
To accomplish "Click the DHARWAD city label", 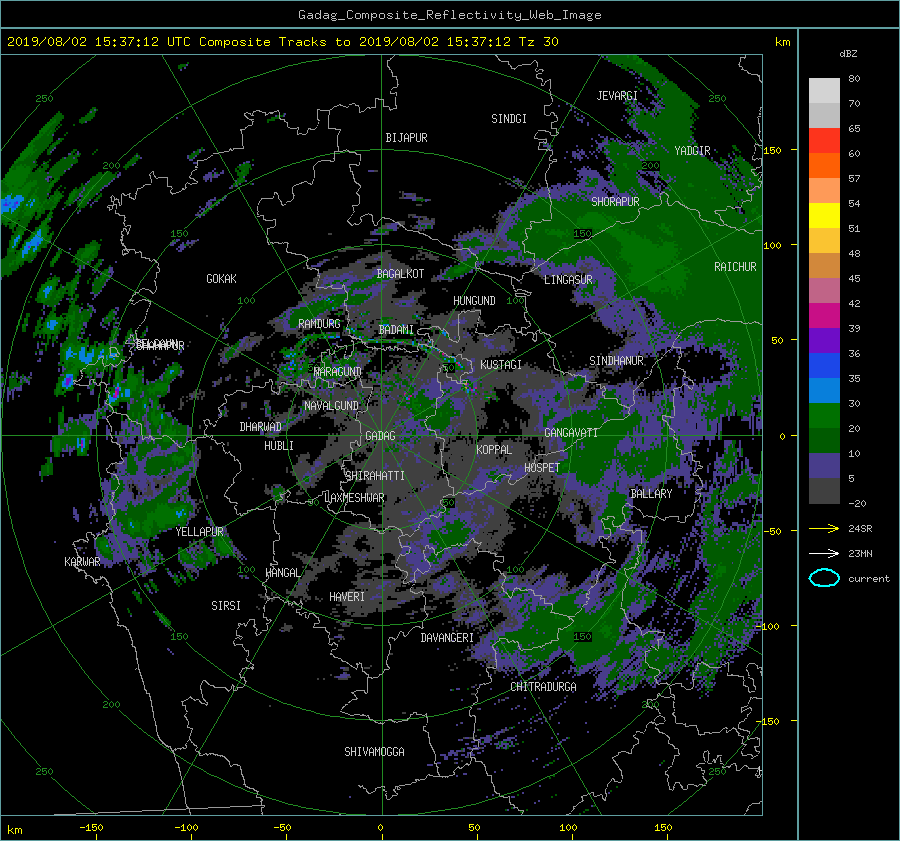I will [260, 427].
